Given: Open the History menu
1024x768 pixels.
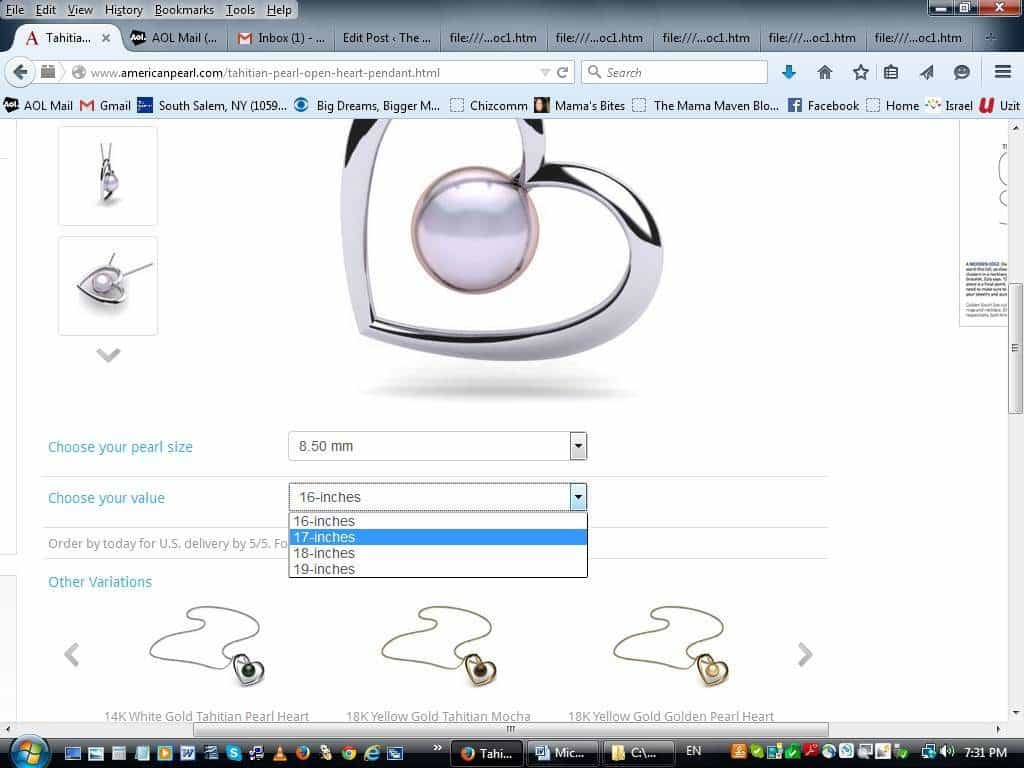Looking at the screenshot, I should tap(123, 10).
